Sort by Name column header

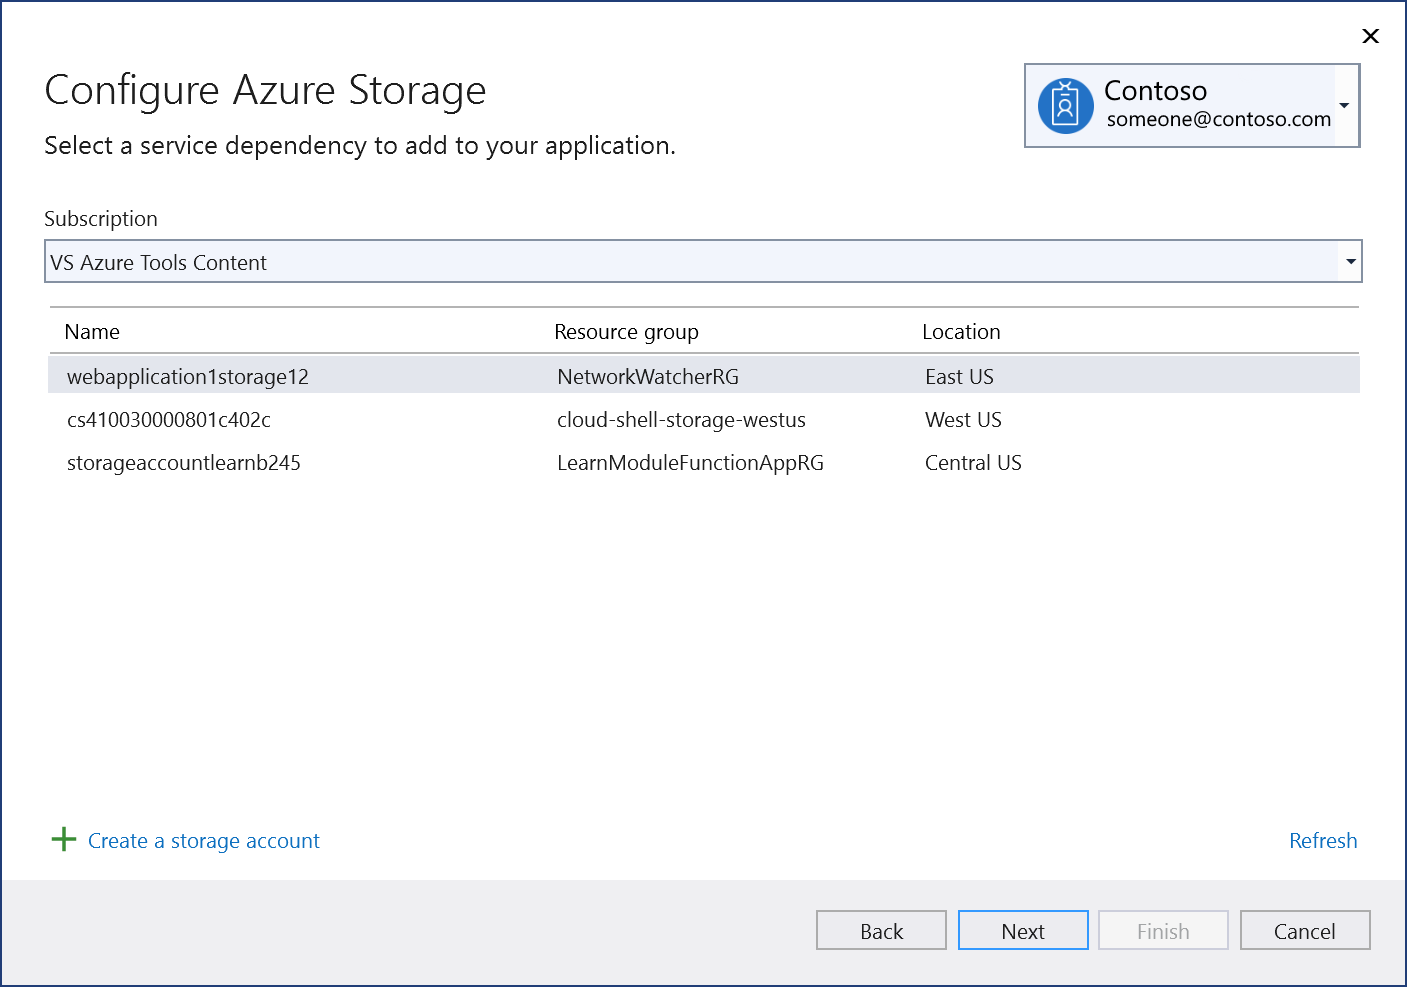92,332
